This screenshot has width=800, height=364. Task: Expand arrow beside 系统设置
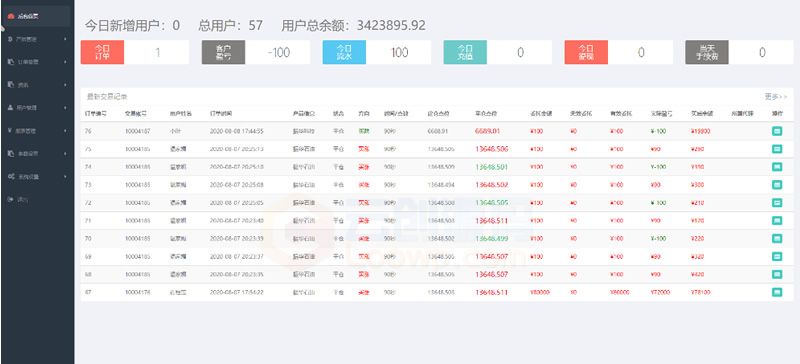coord(65,176)
